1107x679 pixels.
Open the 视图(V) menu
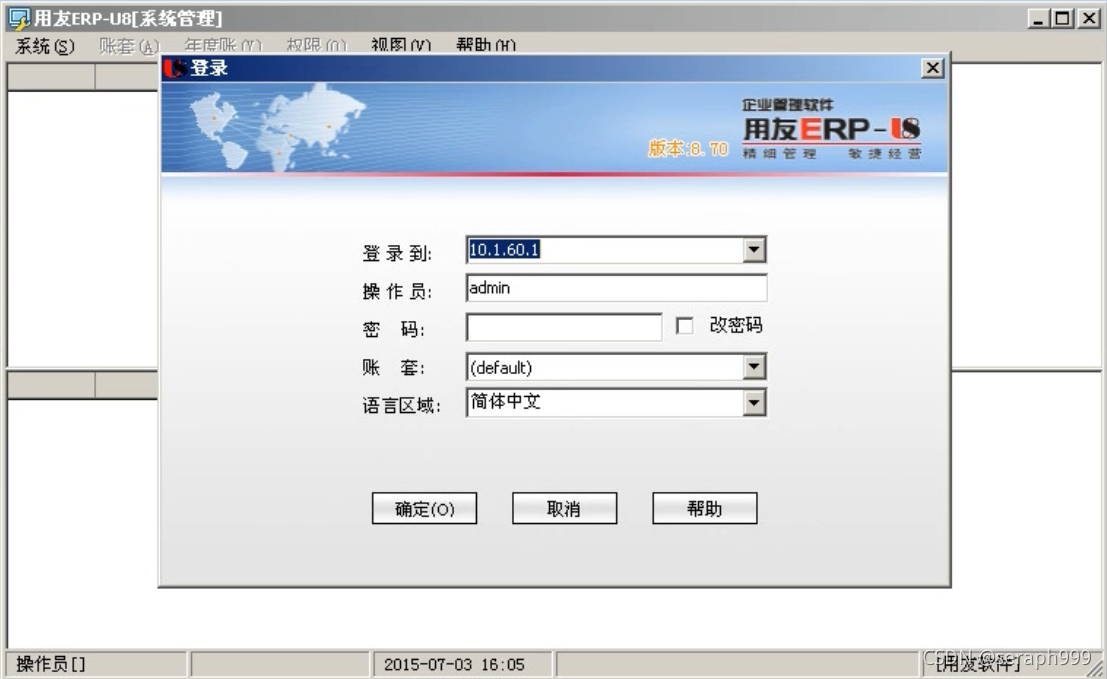point(401,47)
